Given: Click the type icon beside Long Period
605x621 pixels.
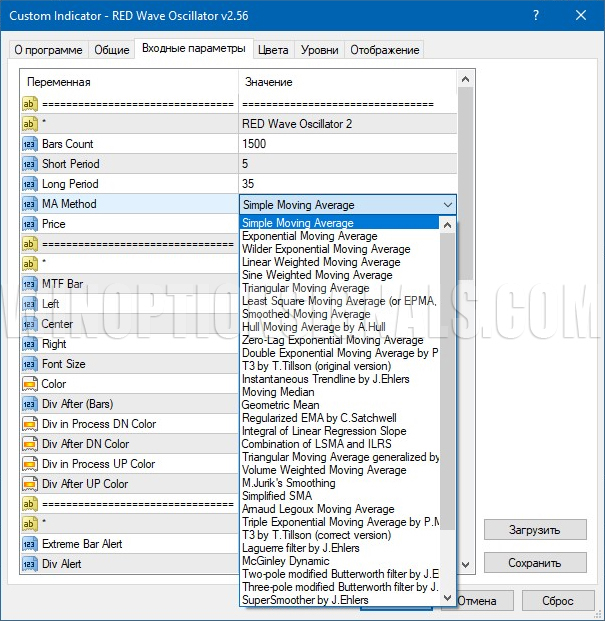Looking at the screenshot, I should pyautogui.click(x=29, y=184).
